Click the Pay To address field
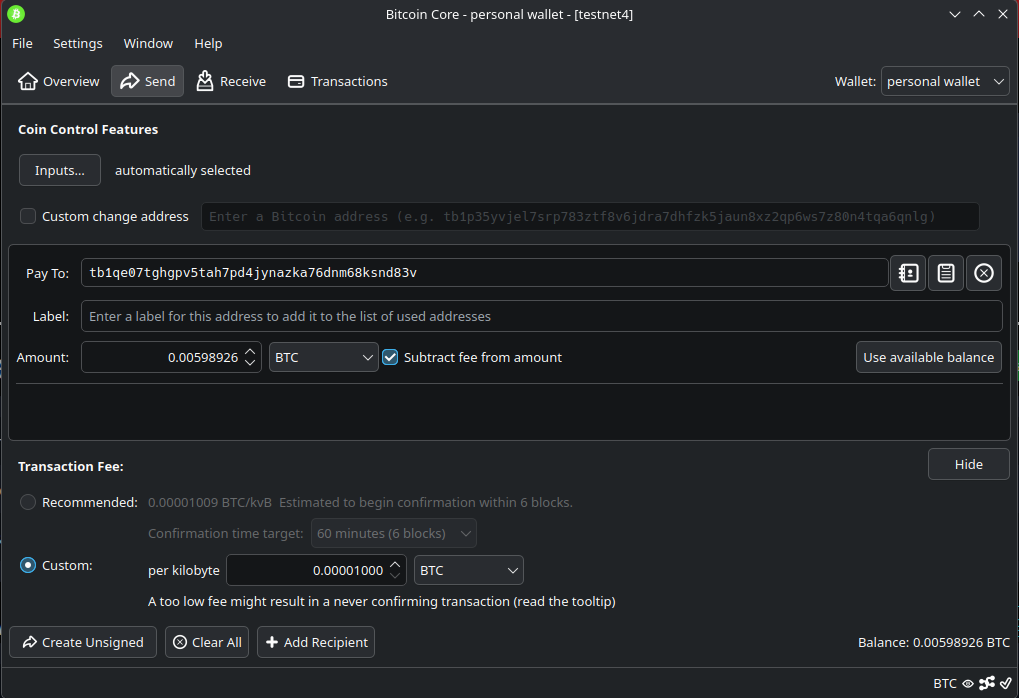The image size is (1019, 698). 485,273
